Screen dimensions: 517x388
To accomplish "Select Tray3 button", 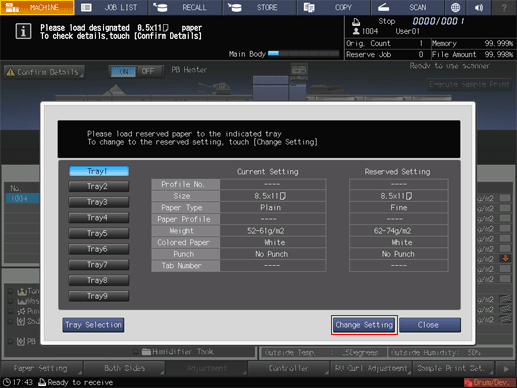I will (99, 202).
